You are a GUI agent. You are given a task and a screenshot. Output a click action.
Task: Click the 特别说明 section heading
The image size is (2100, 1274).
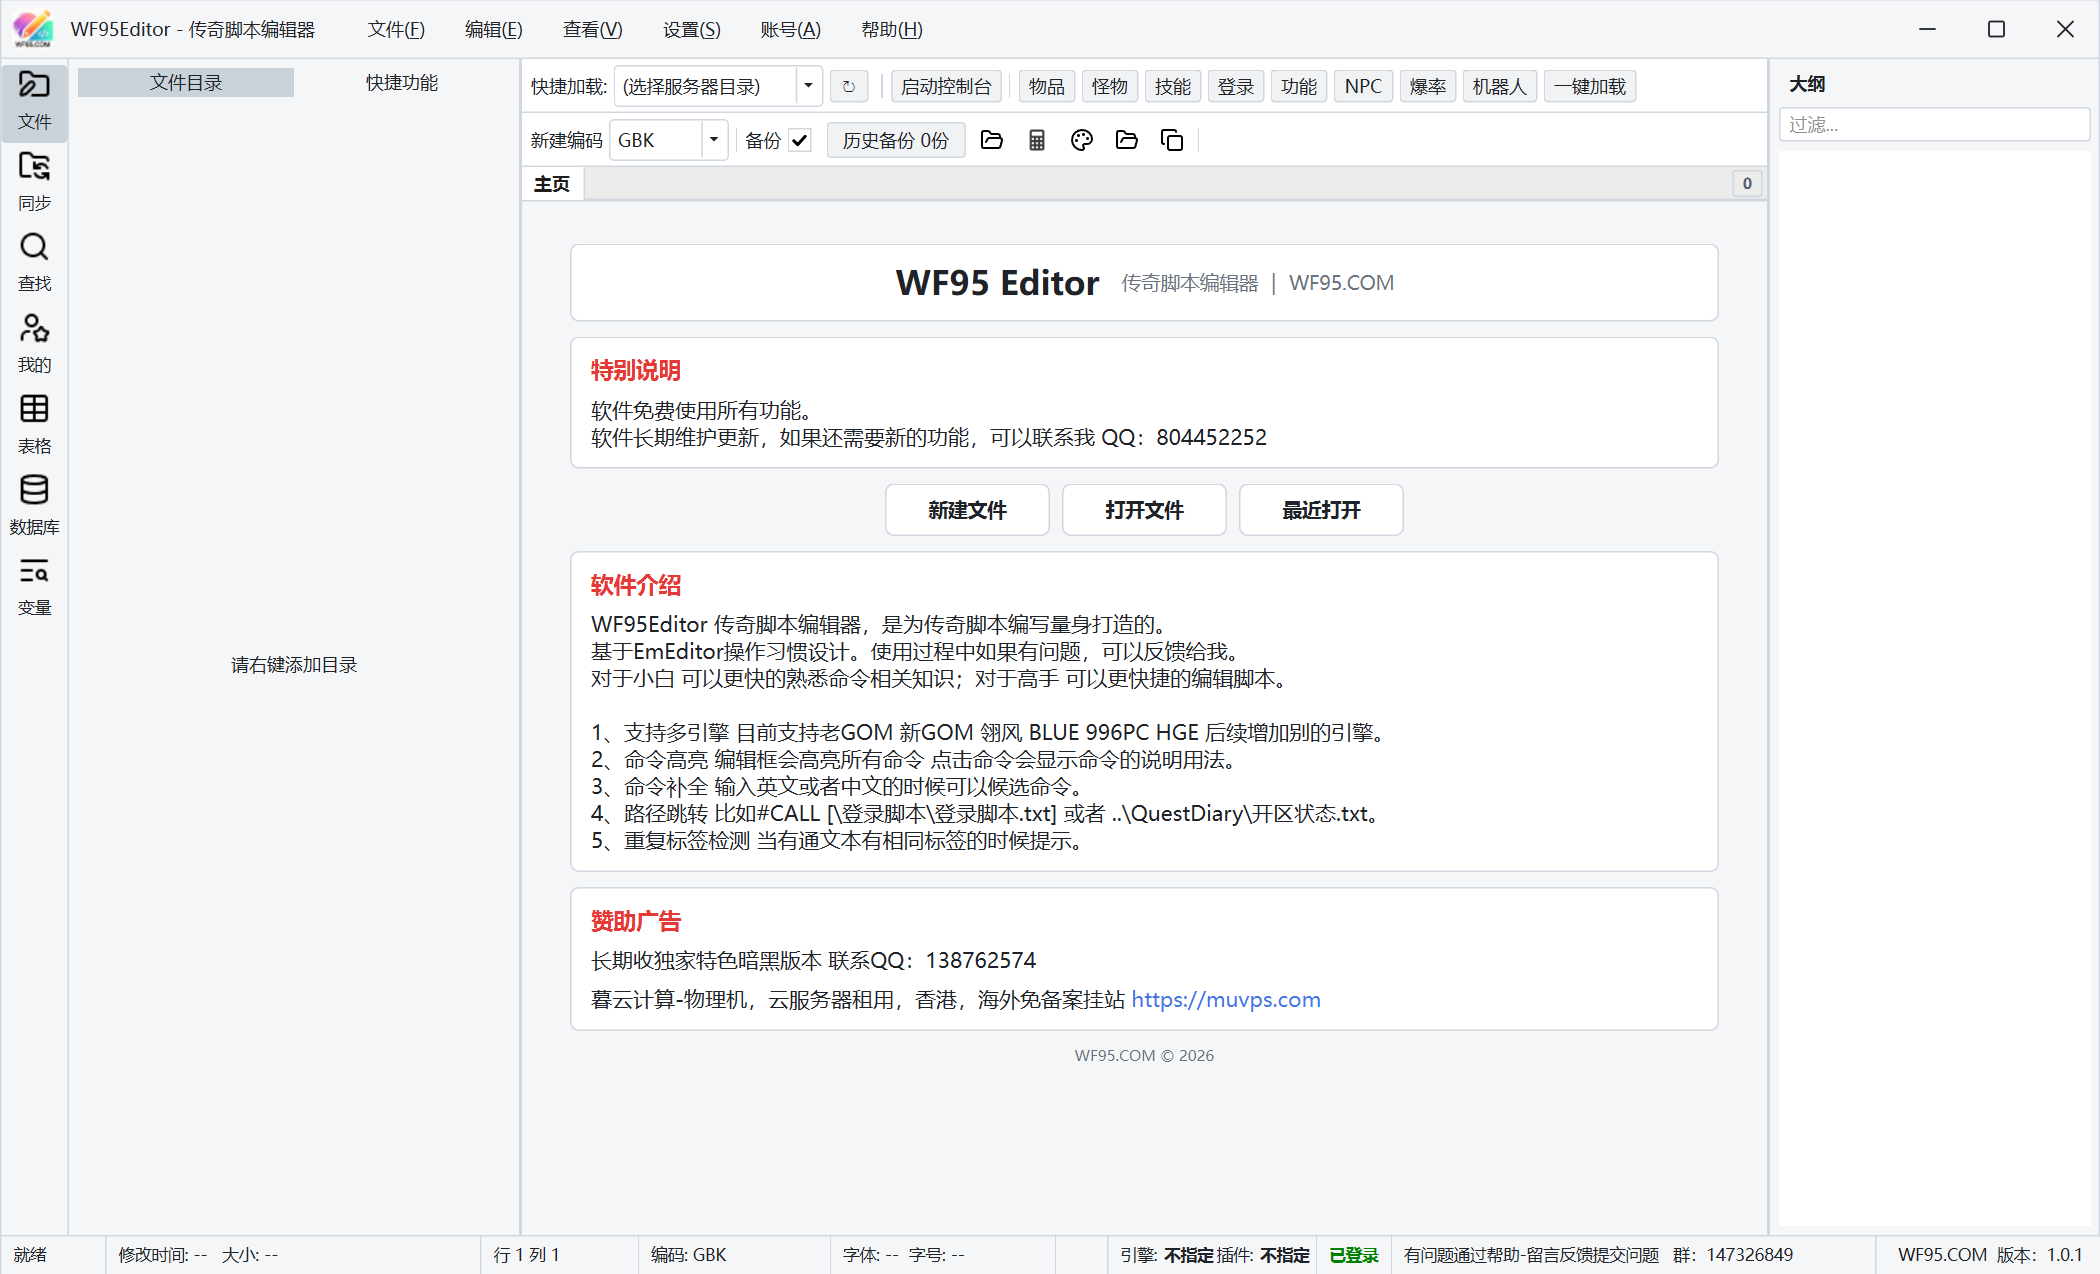click(x=636, y=371)
